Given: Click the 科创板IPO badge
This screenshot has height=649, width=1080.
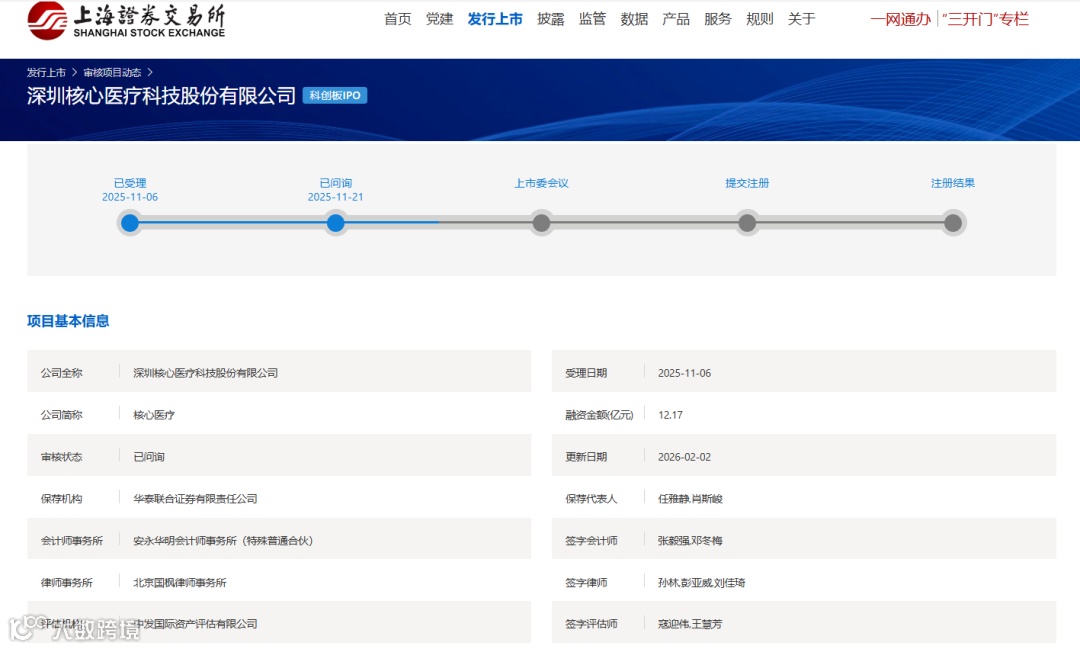Looking at the screenshot, I should tap(335, 96).
